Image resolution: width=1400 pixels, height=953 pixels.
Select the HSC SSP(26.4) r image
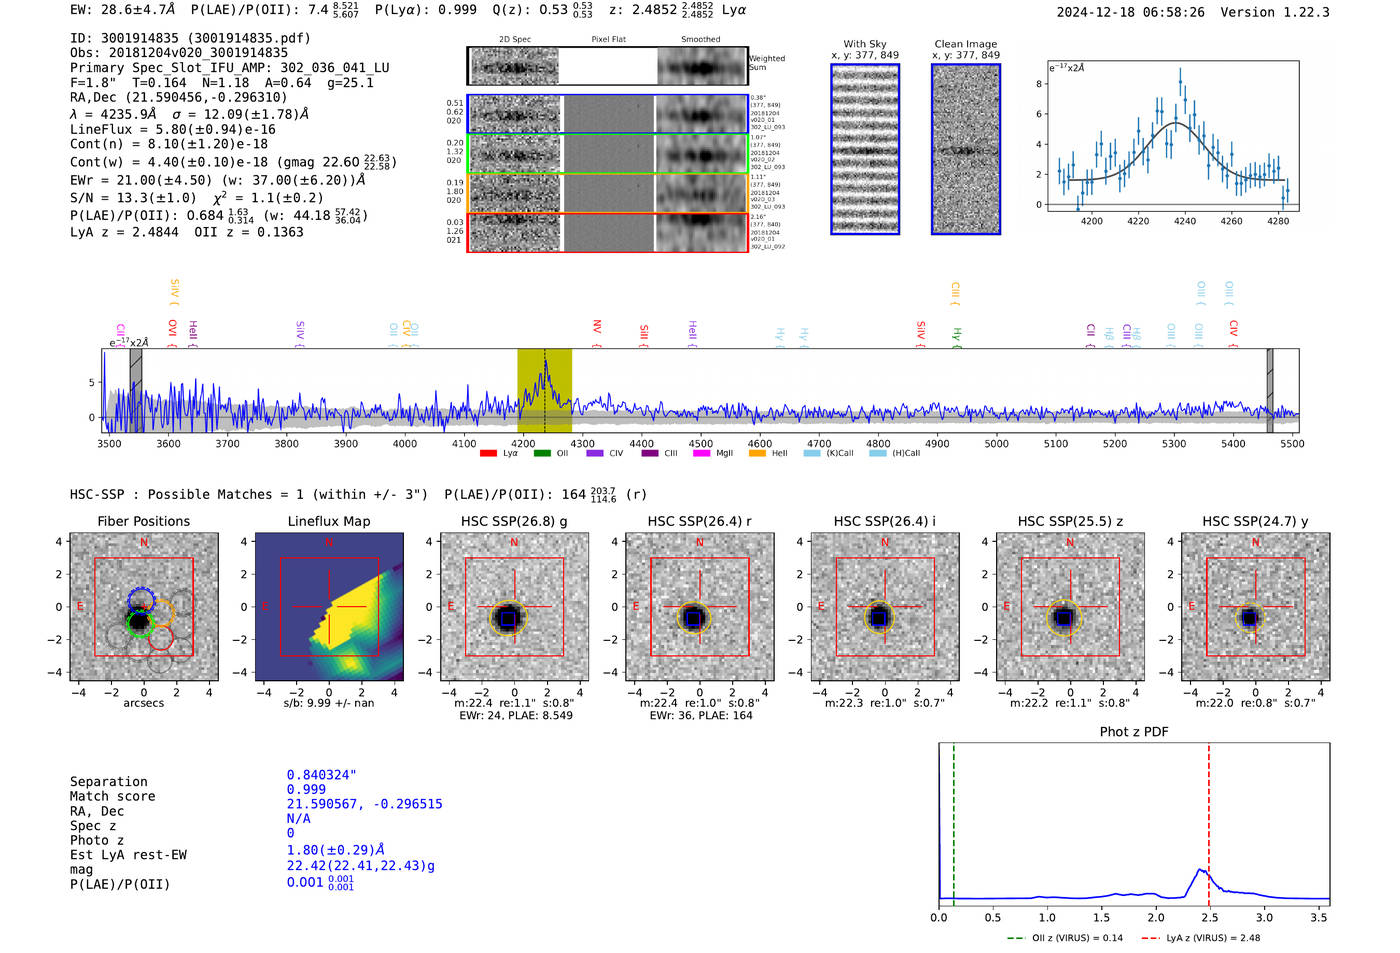pos(700,607)
